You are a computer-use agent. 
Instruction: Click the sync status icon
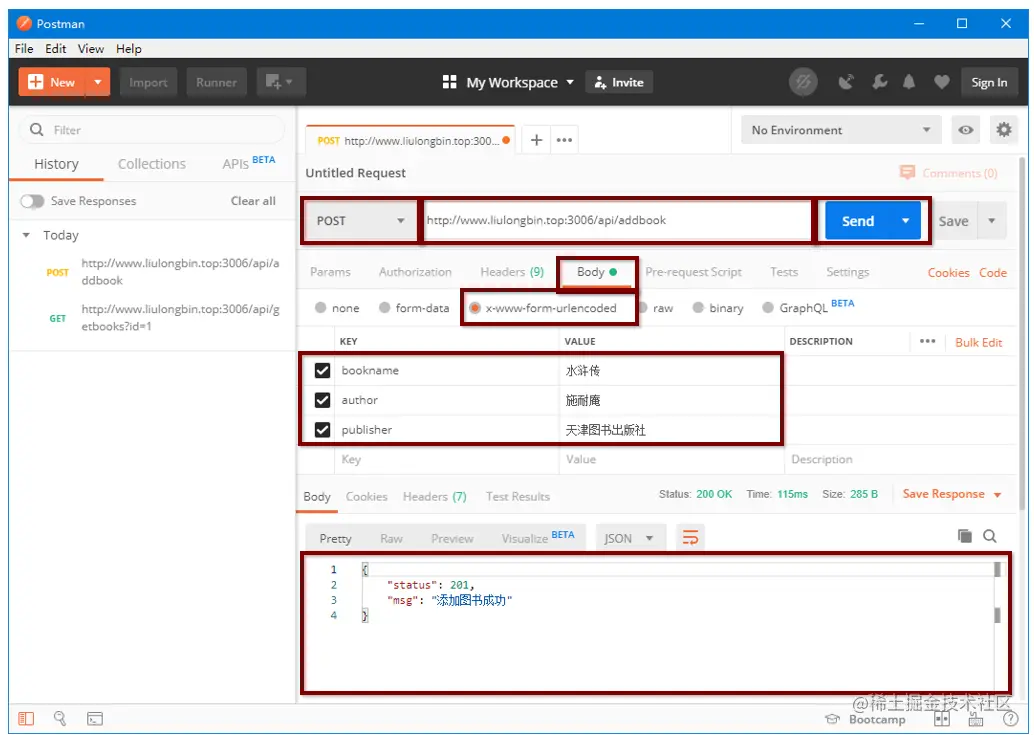coord(803,82)
